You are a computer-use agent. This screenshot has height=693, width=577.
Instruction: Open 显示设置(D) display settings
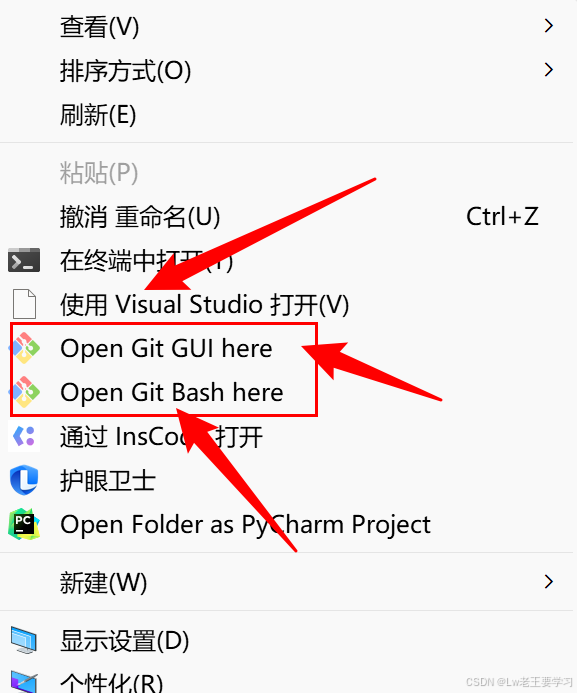tap(287, 640)
